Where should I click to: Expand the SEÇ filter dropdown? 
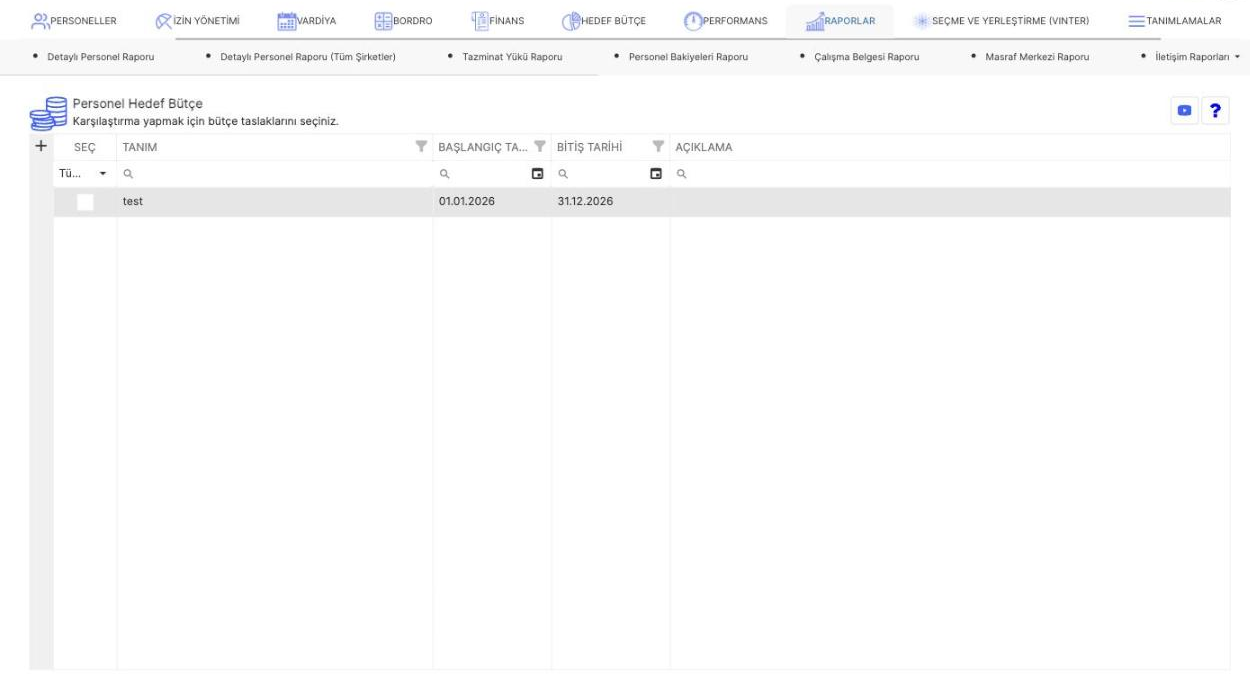(102, 174)
